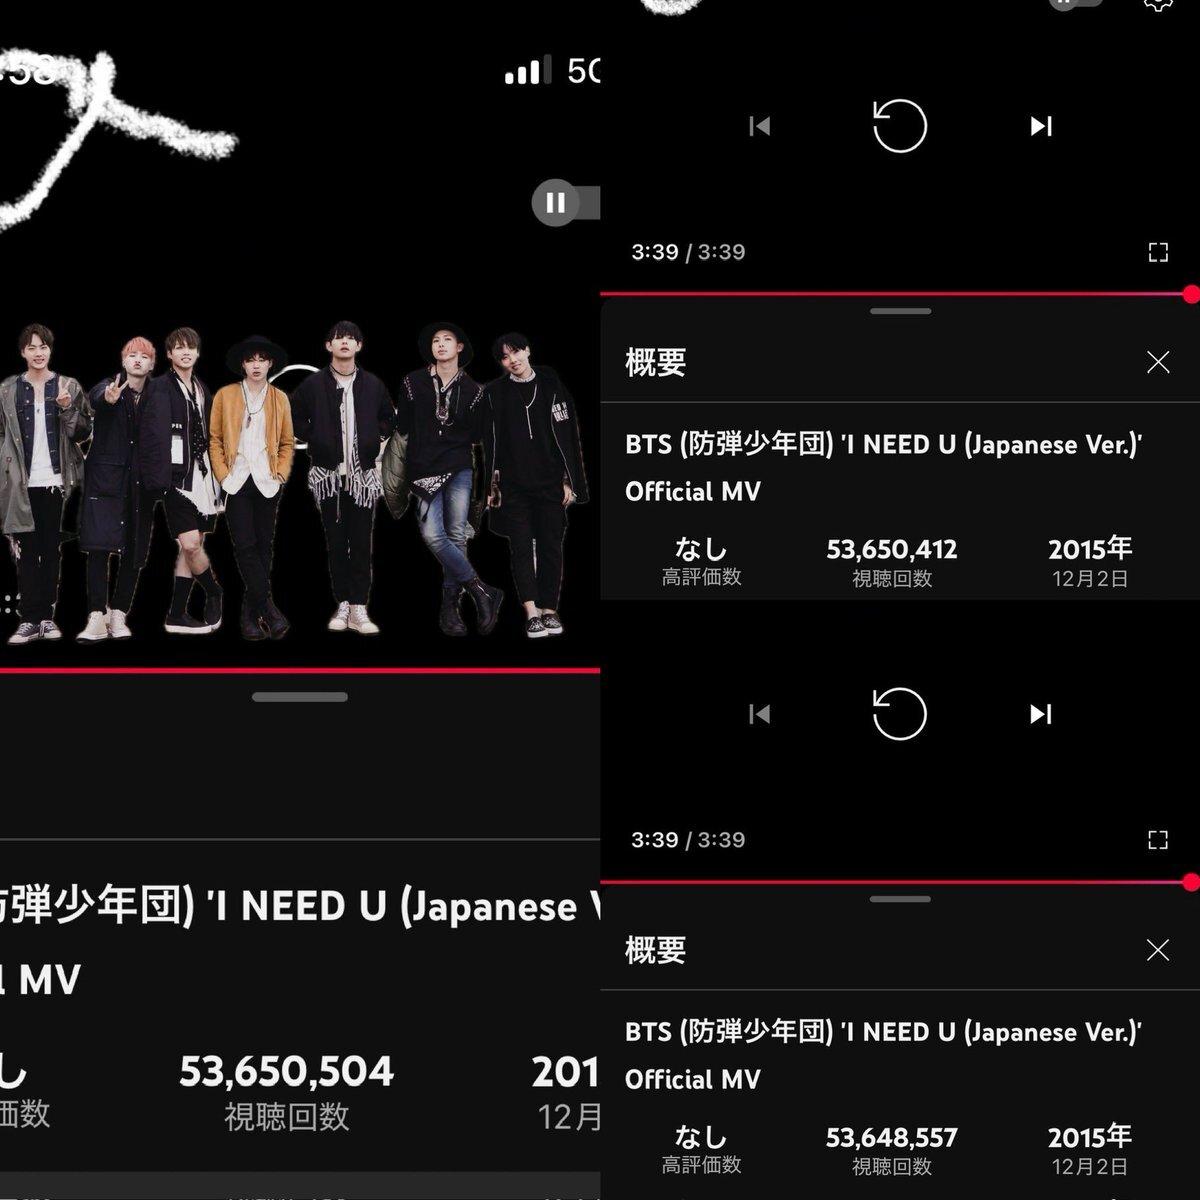This screenshot has width=1200, height=1200.
Task: Close the lower 概要 description panel
Action: (1158, 950)
